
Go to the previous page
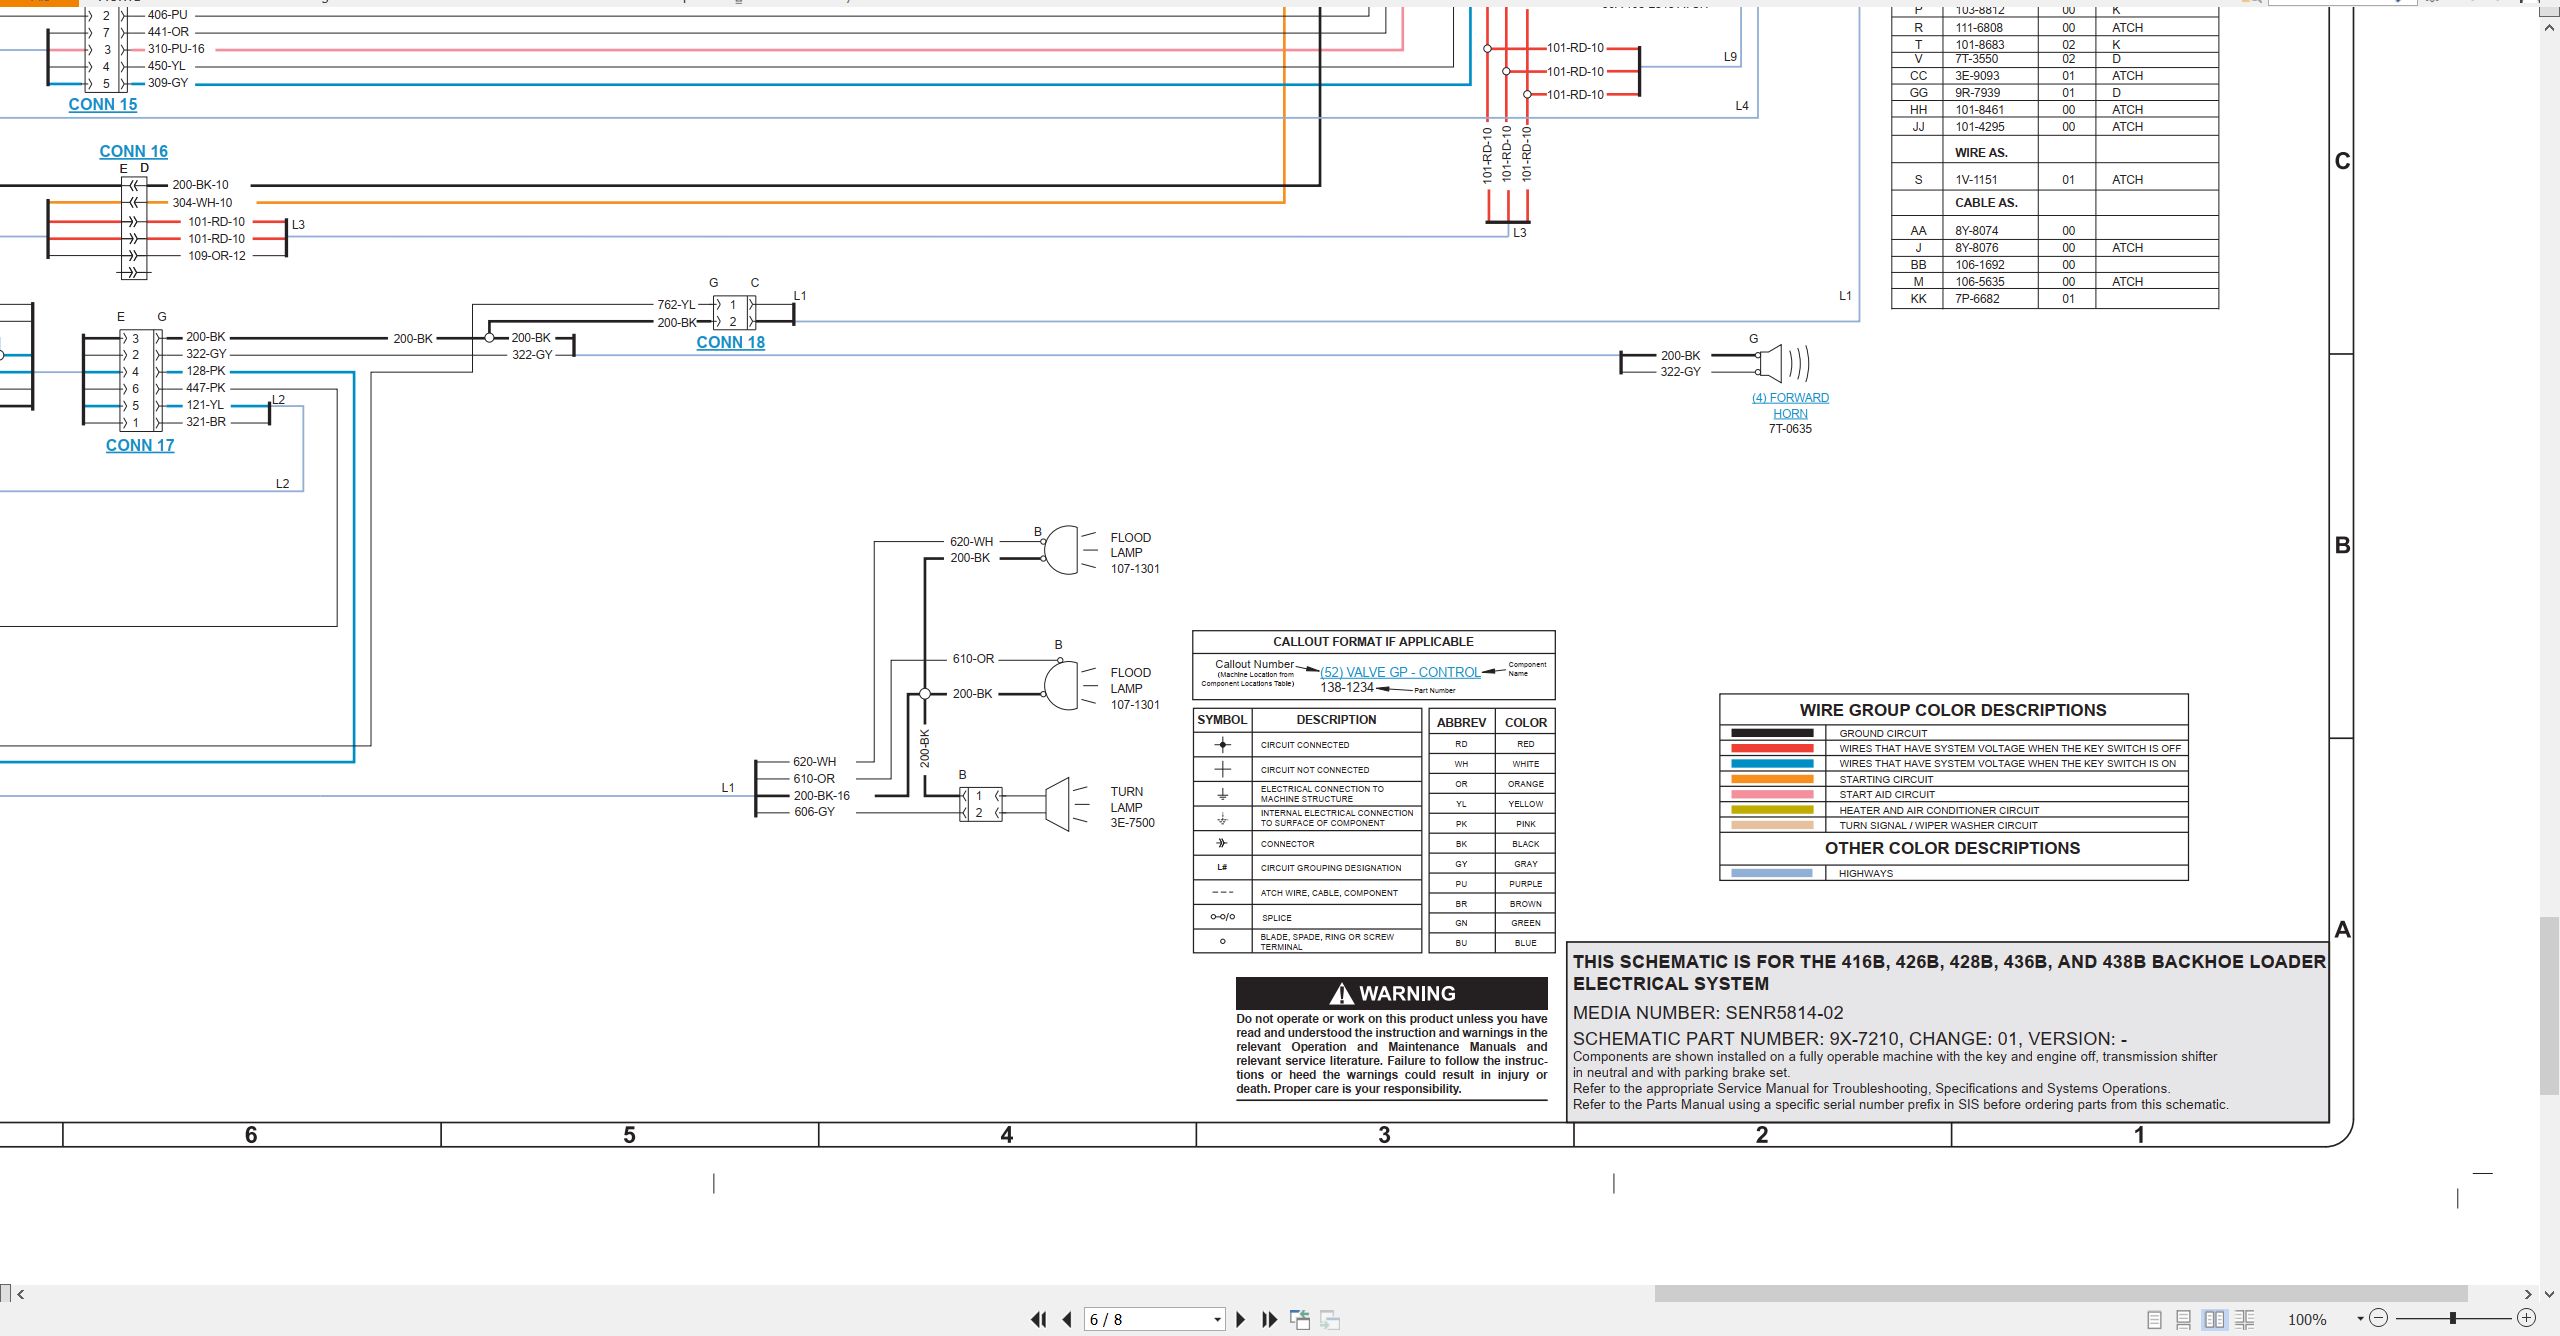coord(1067,1319)
